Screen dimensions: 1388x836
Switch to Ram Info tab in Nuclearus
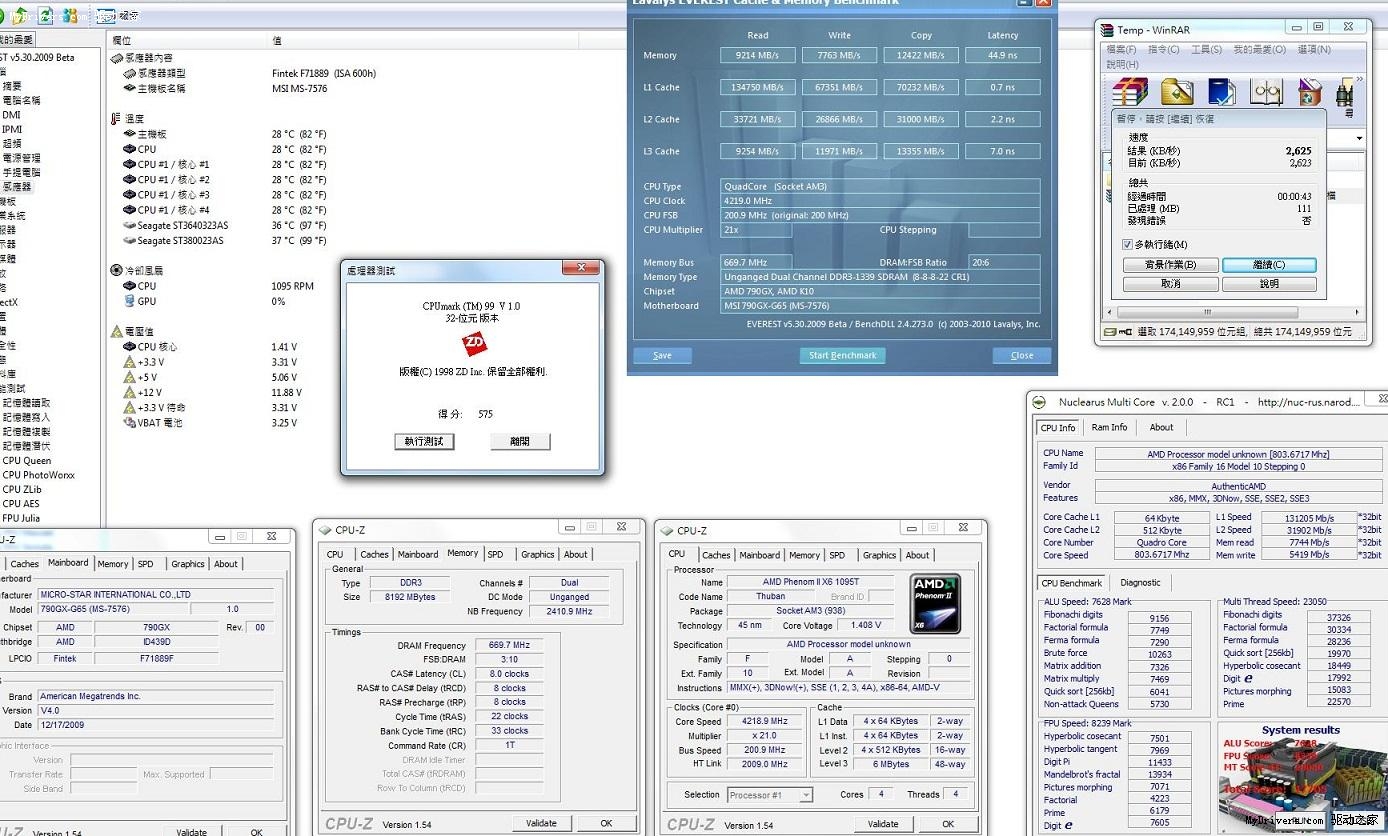tap(1109, 427)
